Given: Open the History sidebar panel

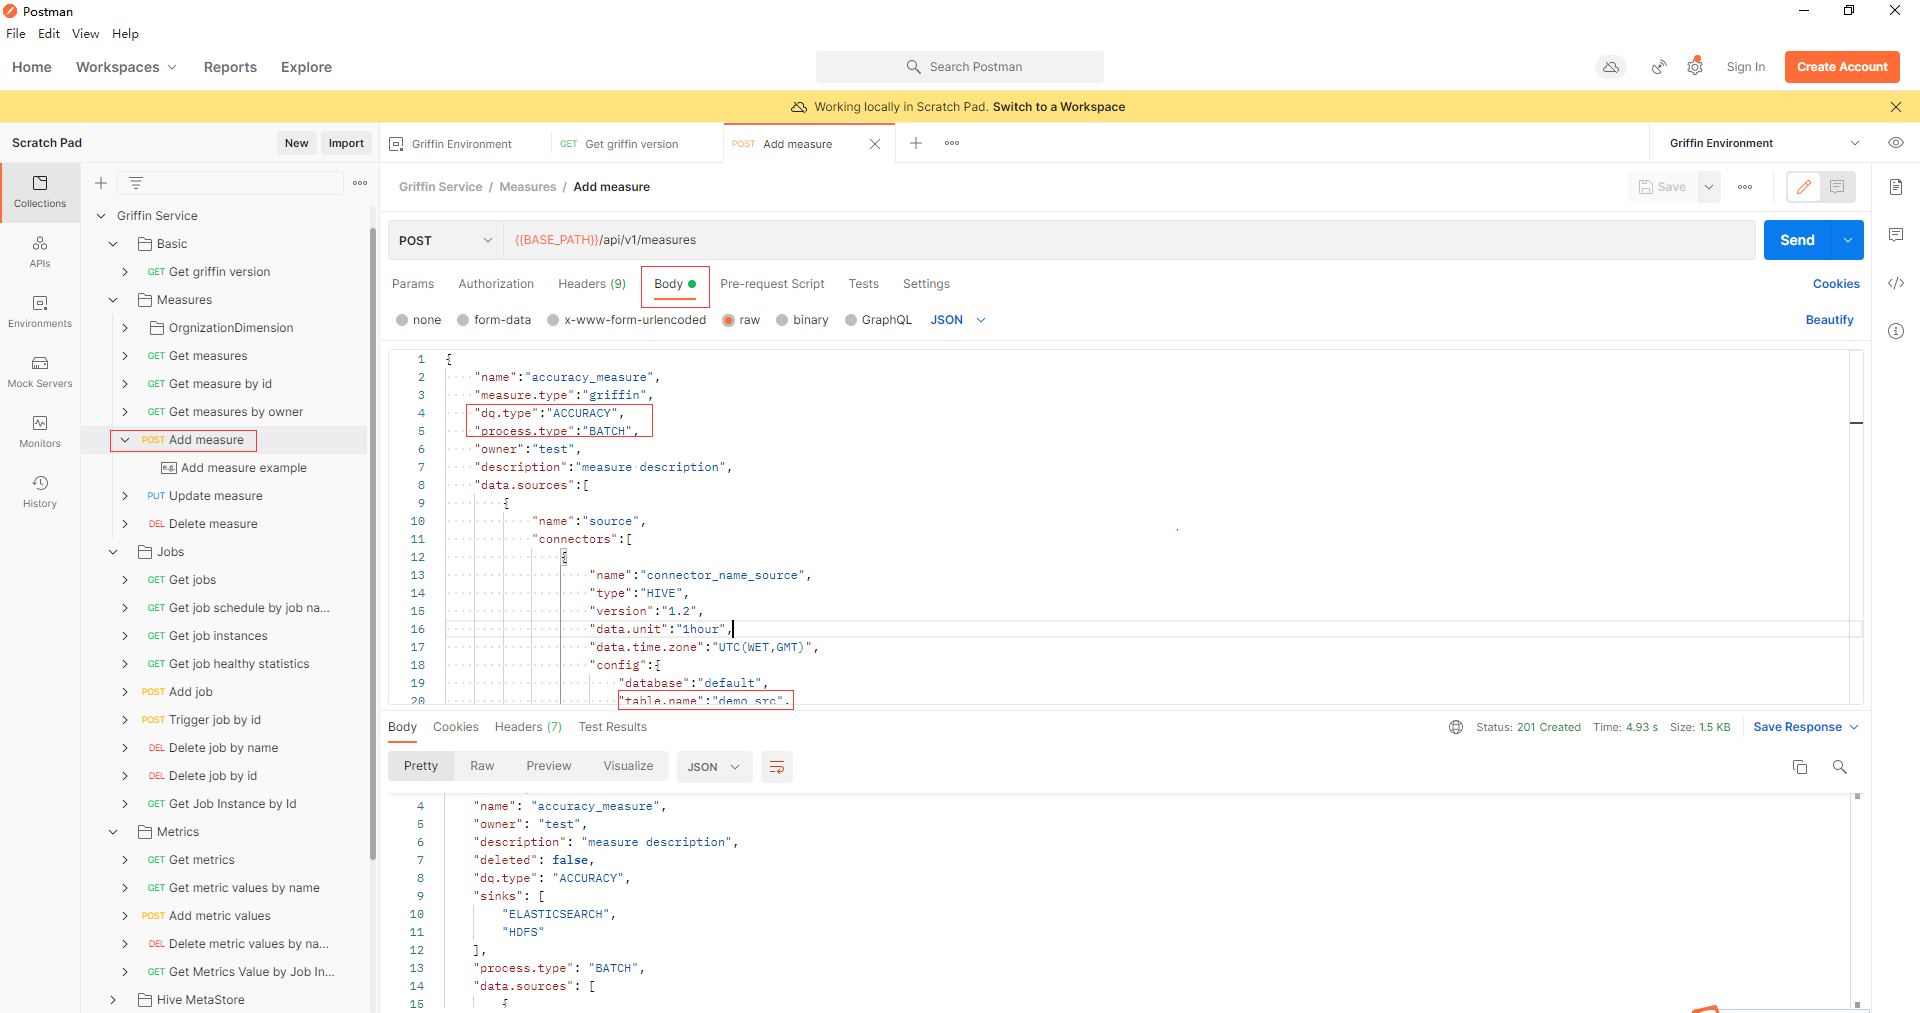Looking at the screenshot, I should click(40, 491).
